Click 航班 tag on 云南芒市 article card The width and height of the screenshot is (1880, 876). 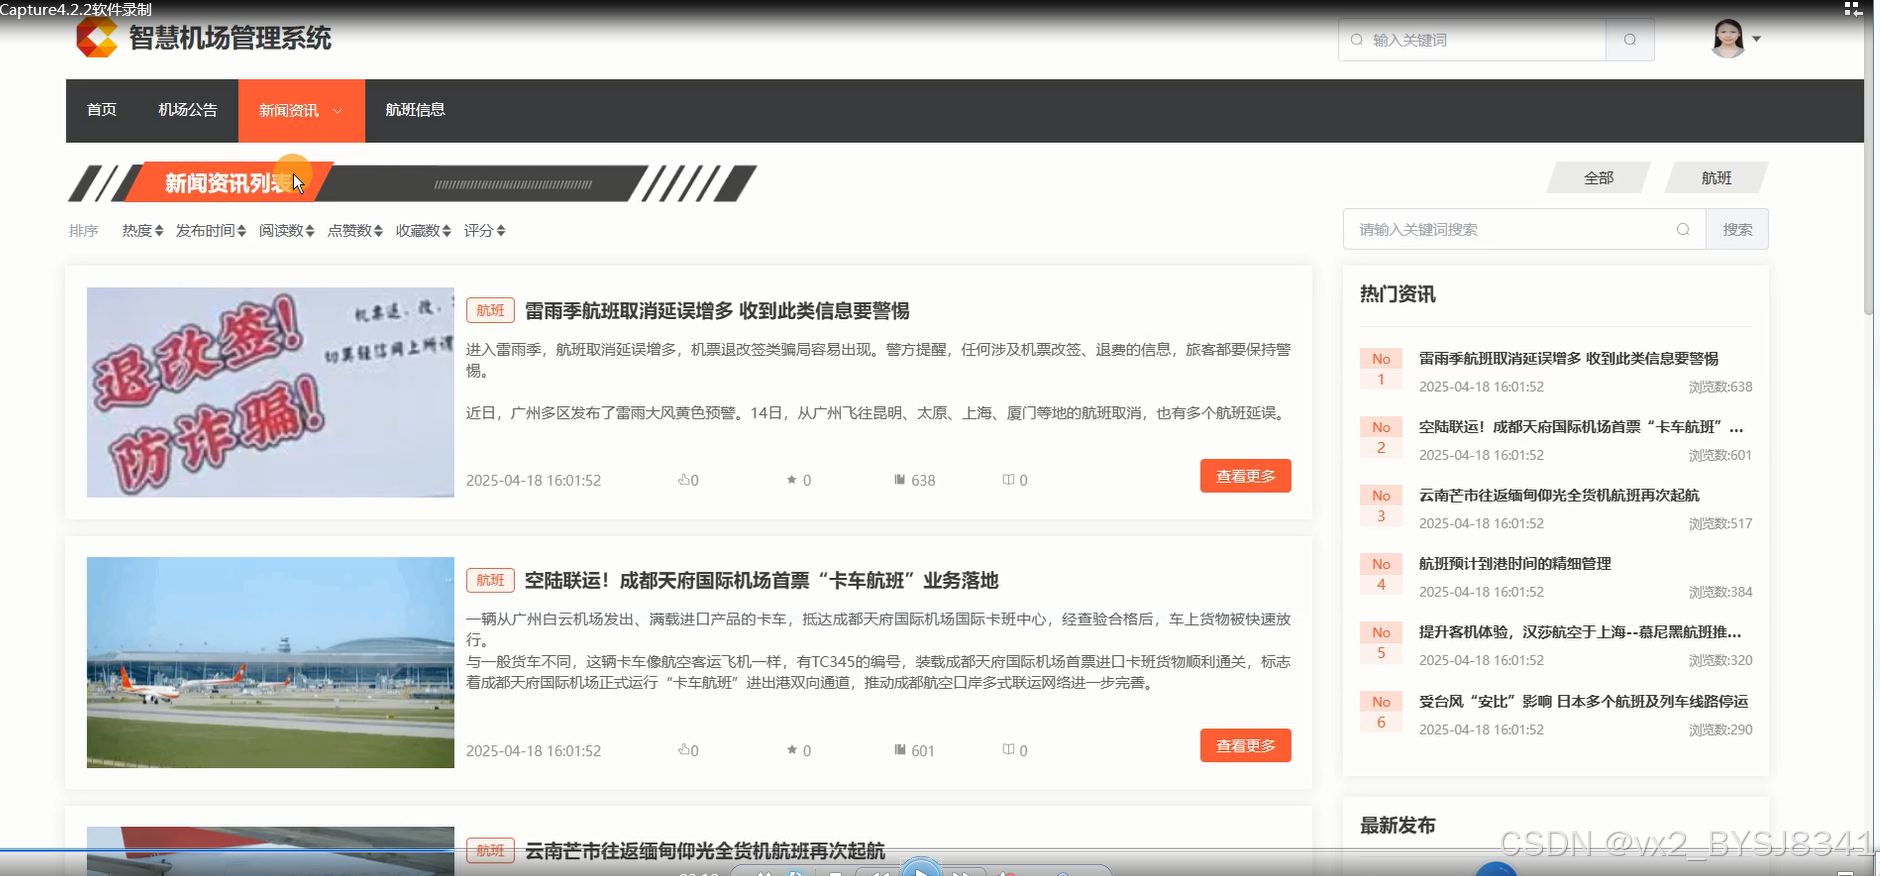pyautogui.click(x=490, y=850)
